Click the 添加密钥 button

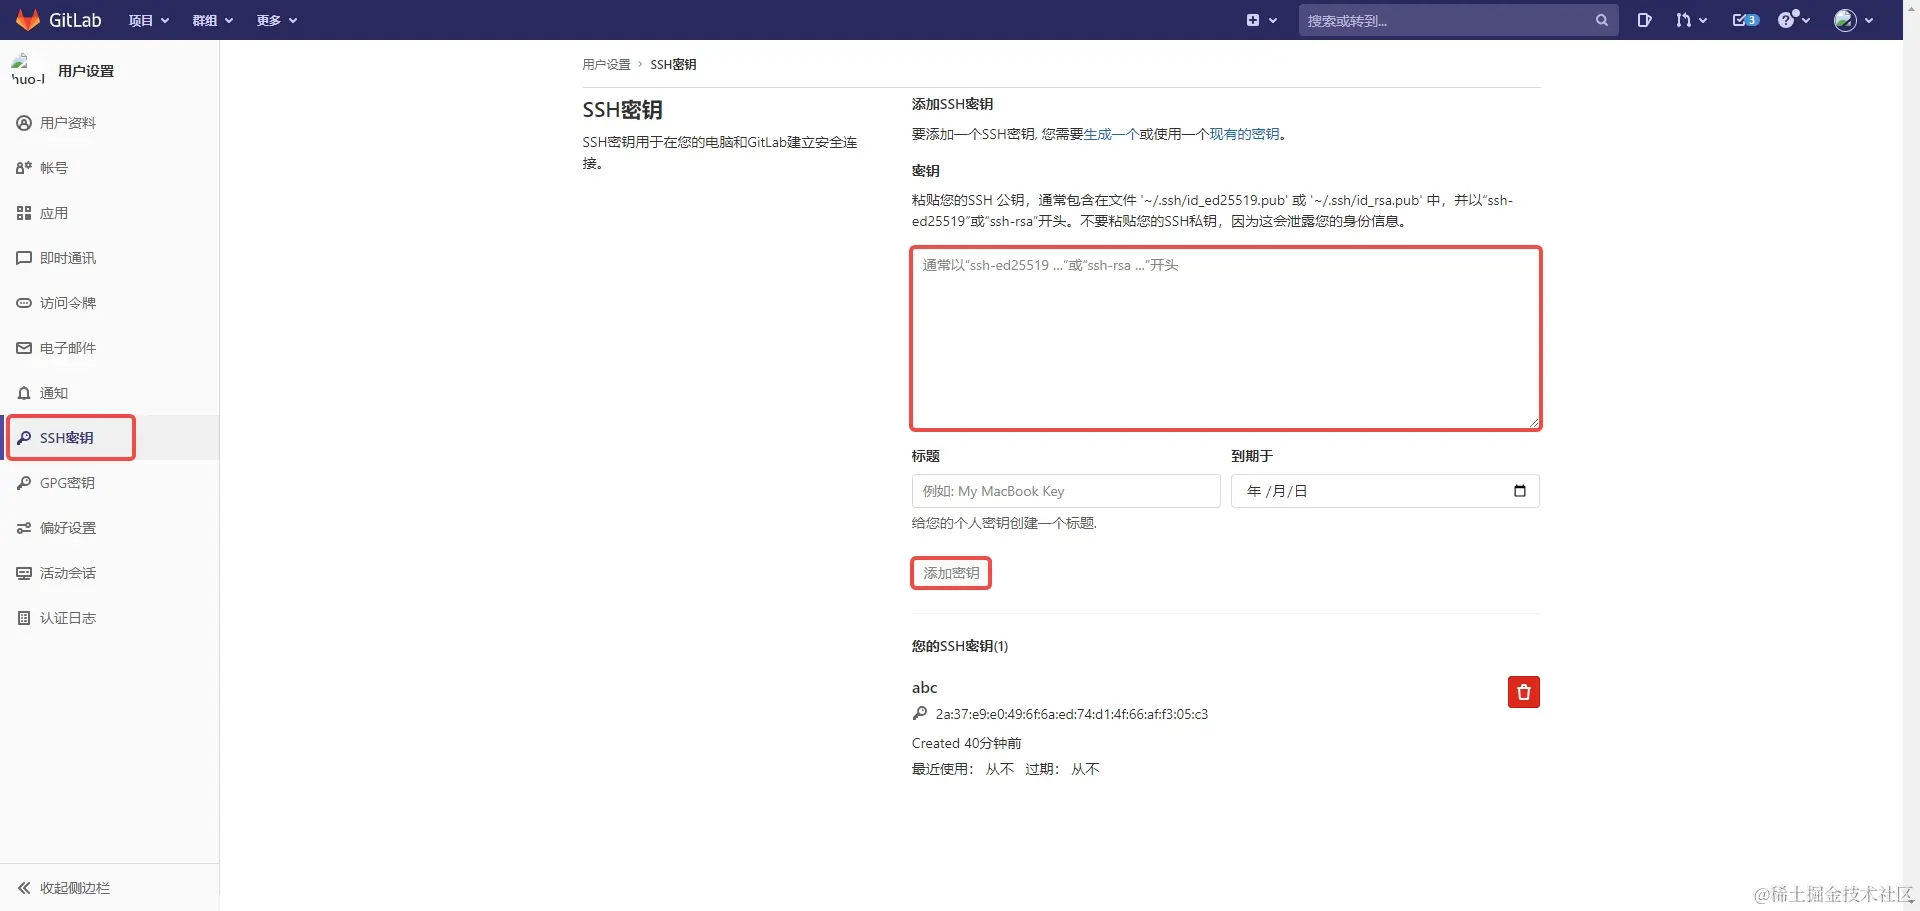coord(951,573)
